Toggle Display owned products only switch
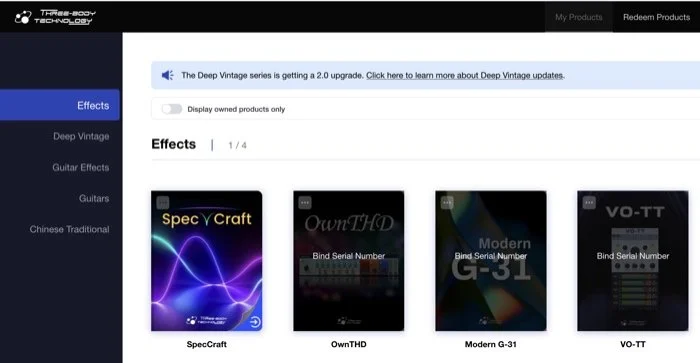This screenshot has height=363, width=700. coord(172,109)
